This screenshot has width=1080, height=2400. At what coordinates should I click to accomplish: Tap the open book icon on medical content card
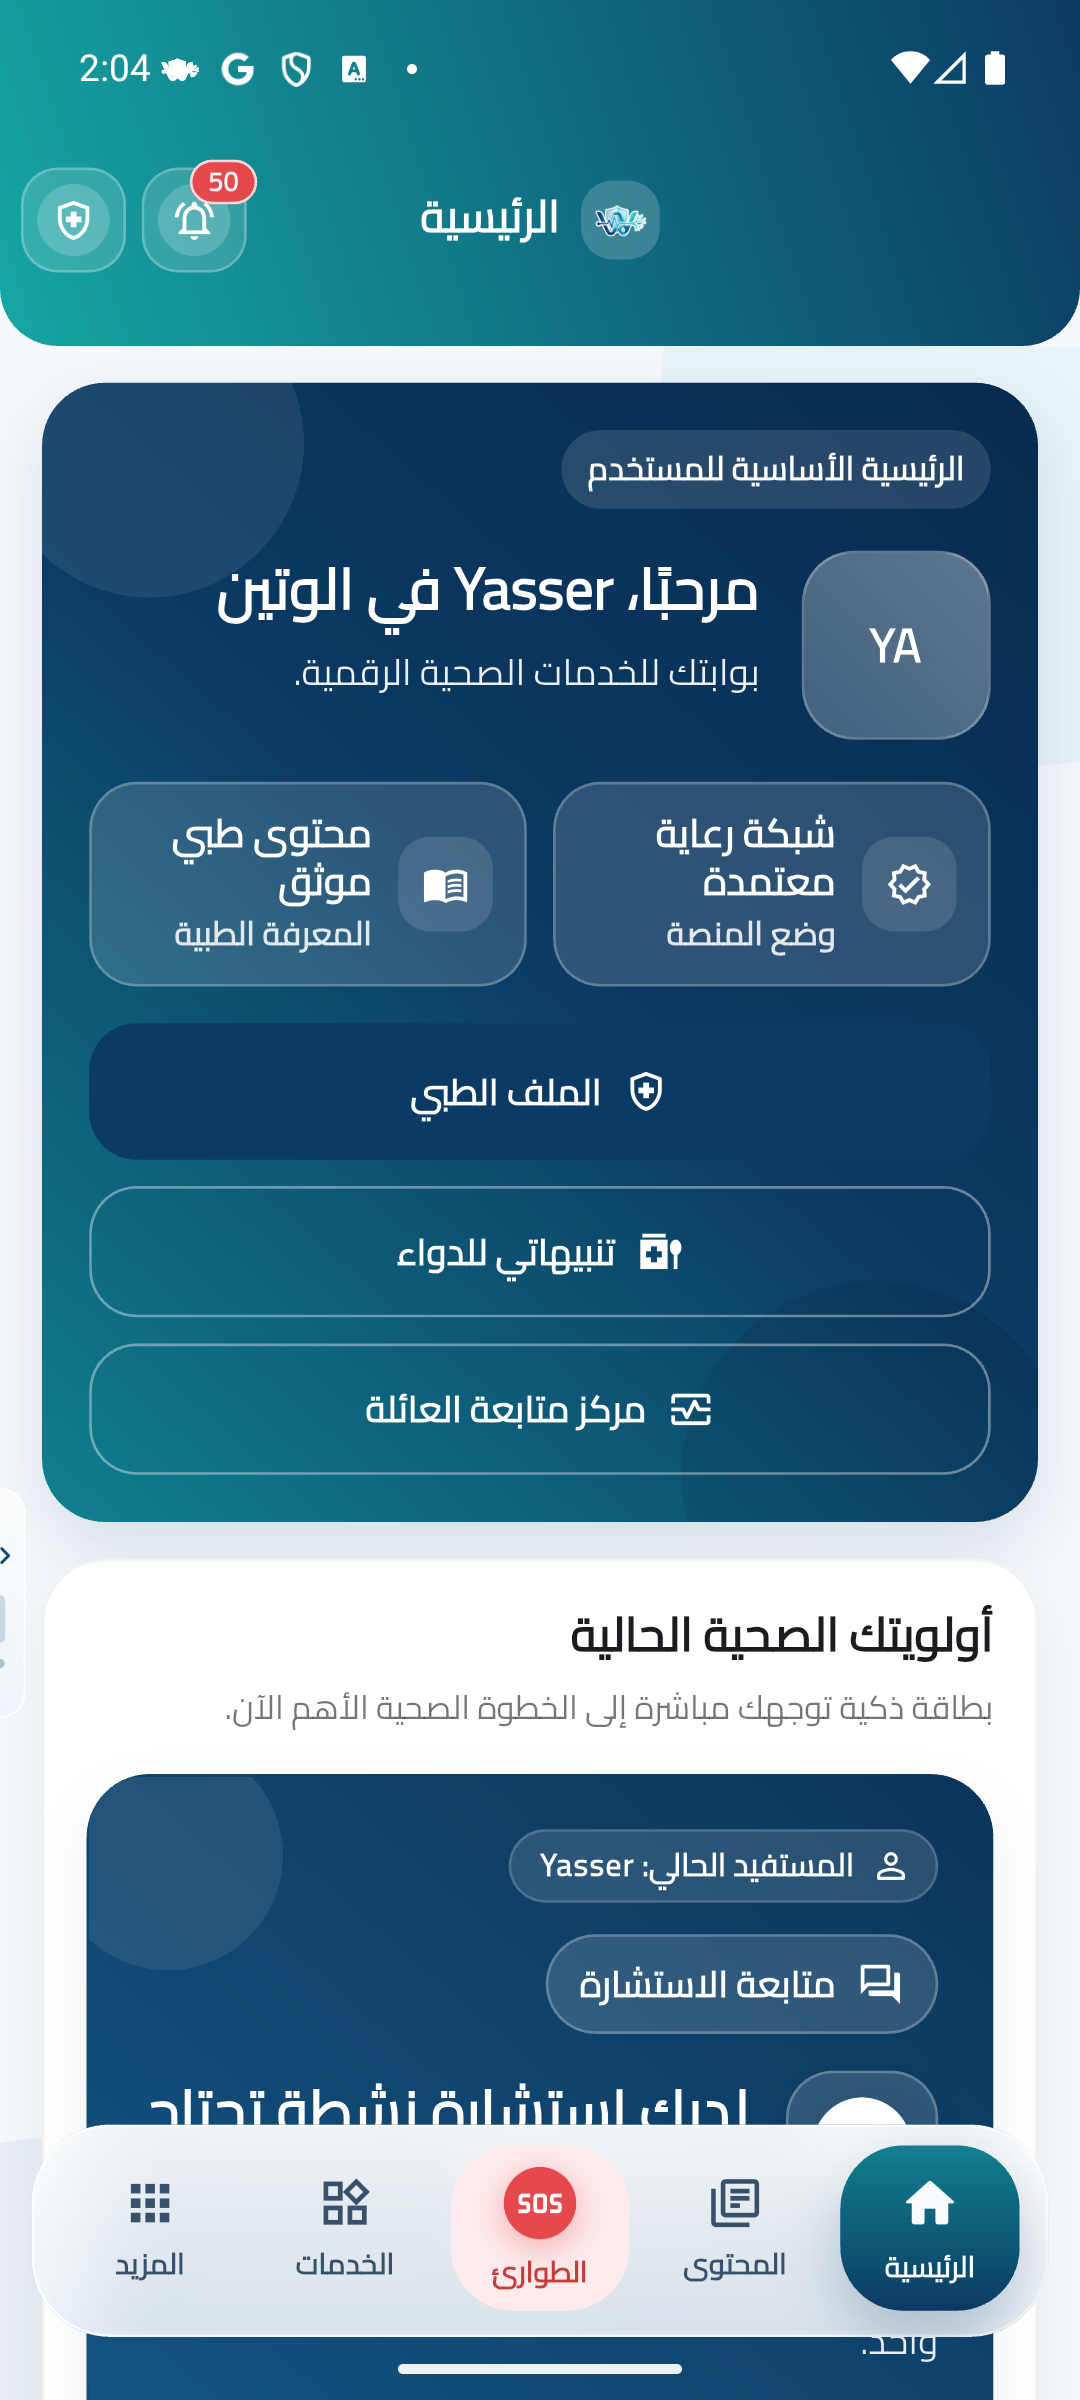[x=445, y=884]
